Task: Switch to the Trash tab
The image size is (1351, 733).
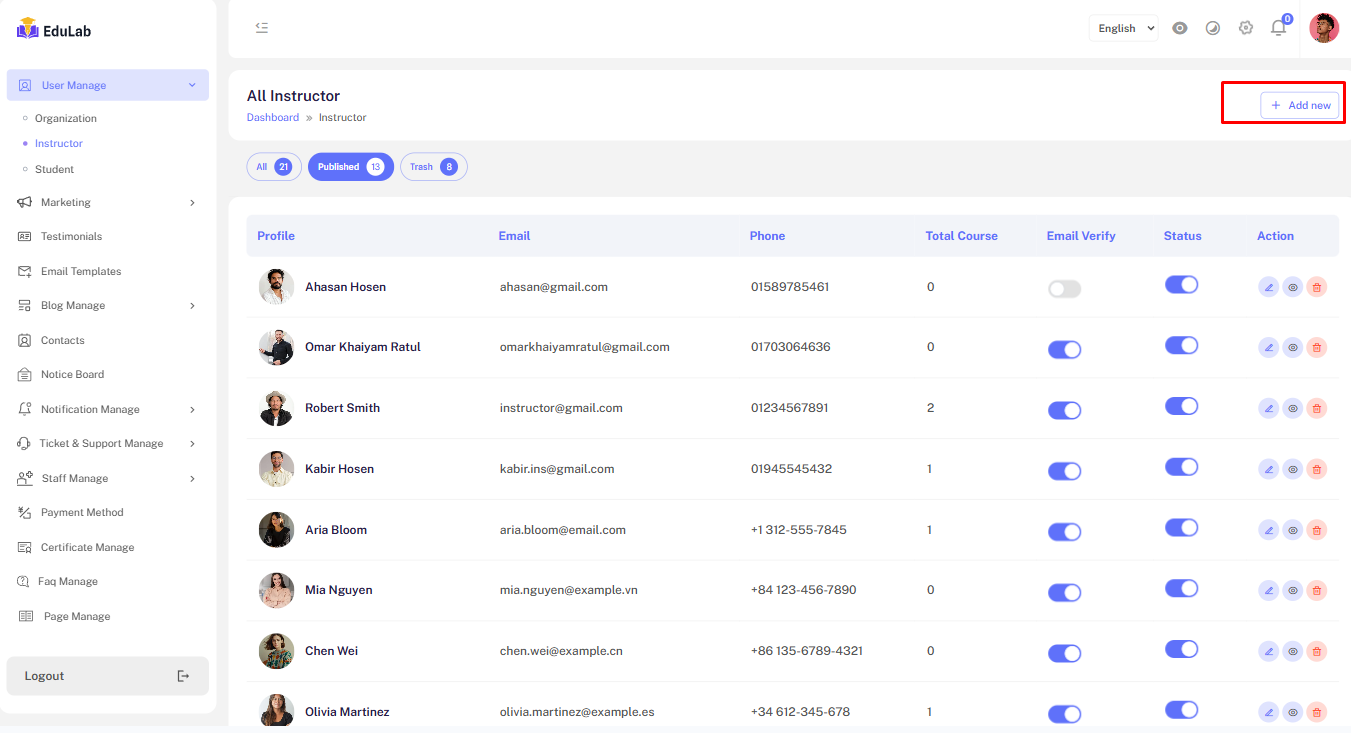Action: point(433,167)
